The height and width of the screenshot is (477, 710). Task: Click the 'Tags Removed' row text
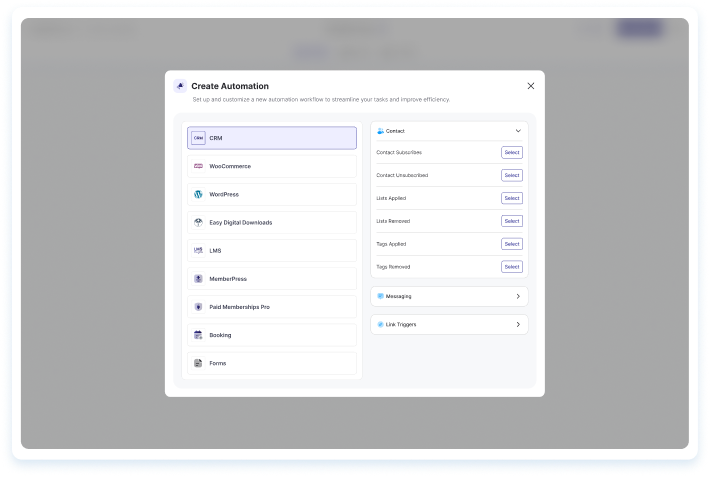[x=393, y=267]
